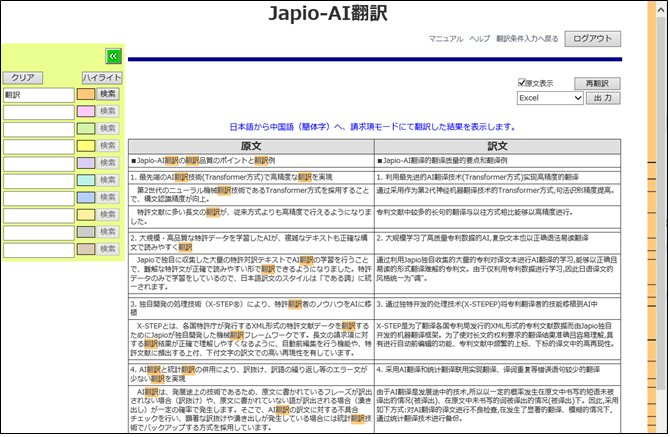Click the 検索 button beside the tan swatch
Viewport: 670px width, 437px height.
(x=108, y=249)
